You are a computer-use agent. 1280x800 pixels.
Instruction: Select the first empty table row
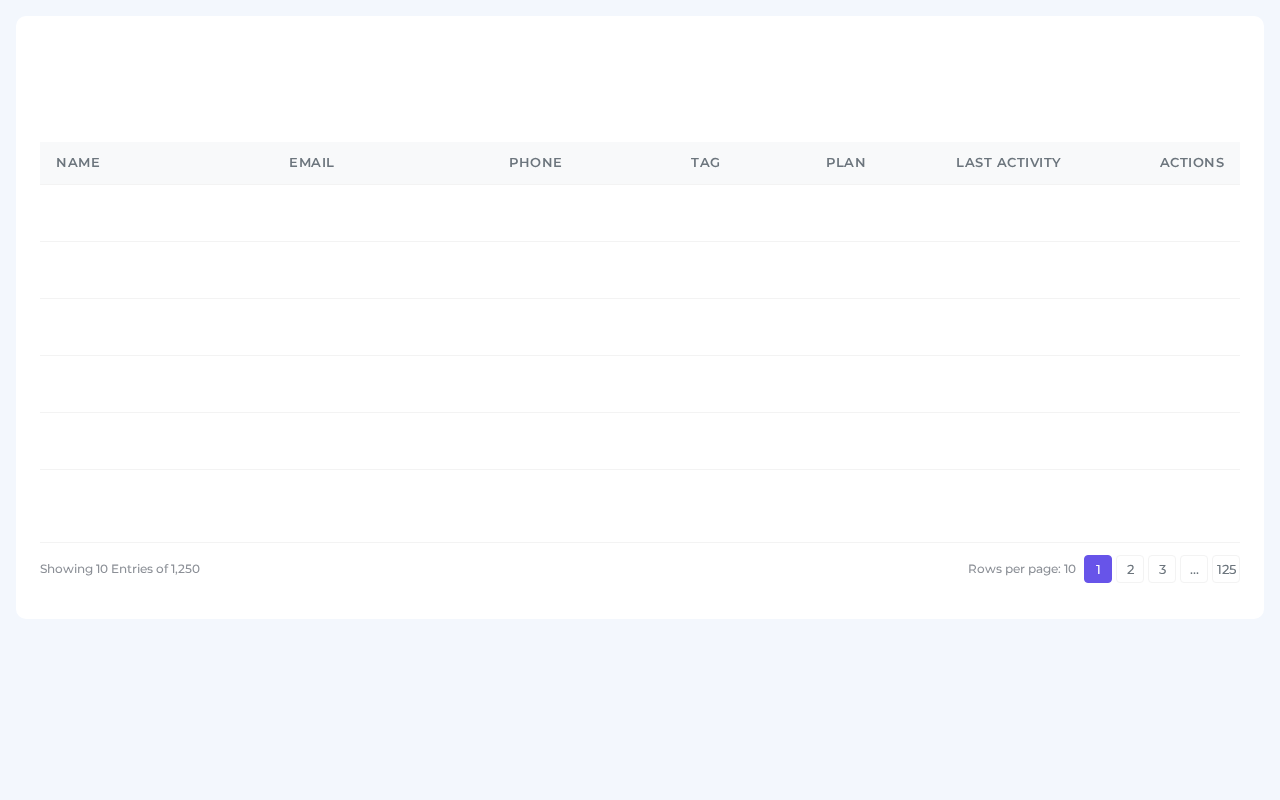640,213
